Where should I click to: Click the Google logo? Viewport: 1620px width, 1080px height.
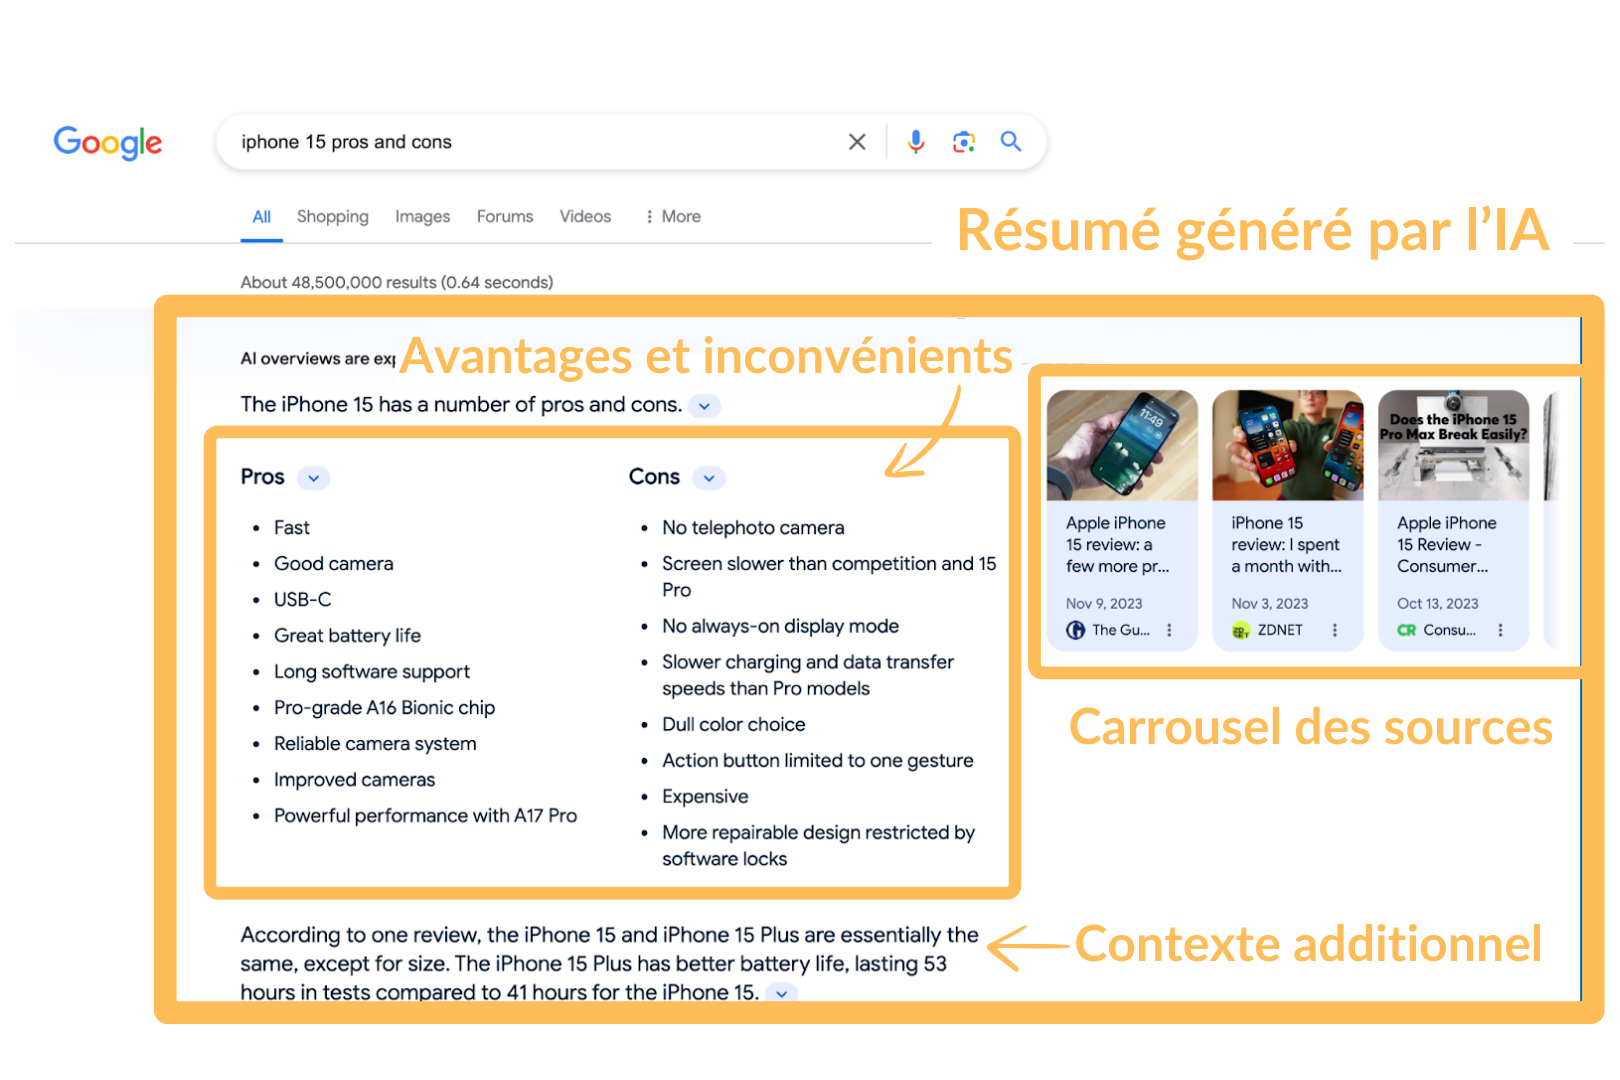(108, 143)
